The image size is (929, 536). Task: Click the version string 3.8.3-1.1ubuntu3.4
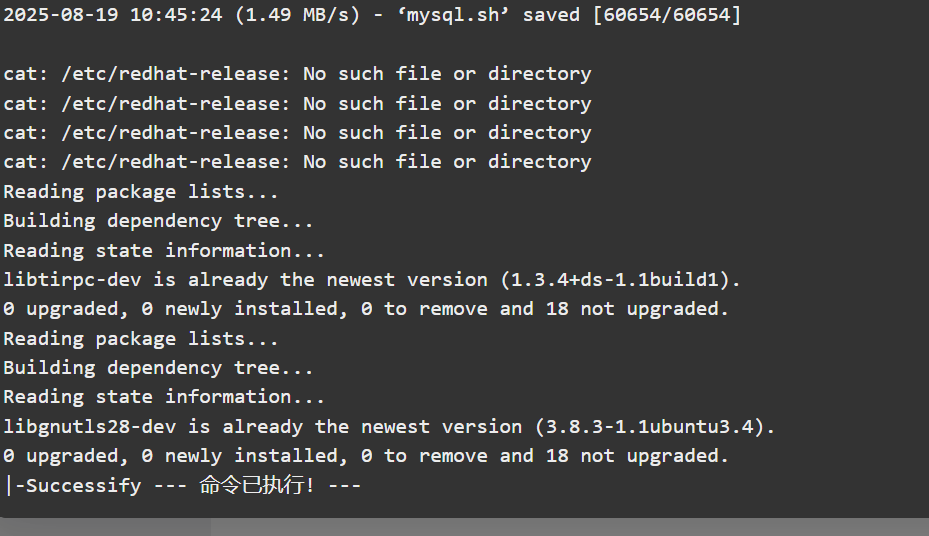pos(649,427)
